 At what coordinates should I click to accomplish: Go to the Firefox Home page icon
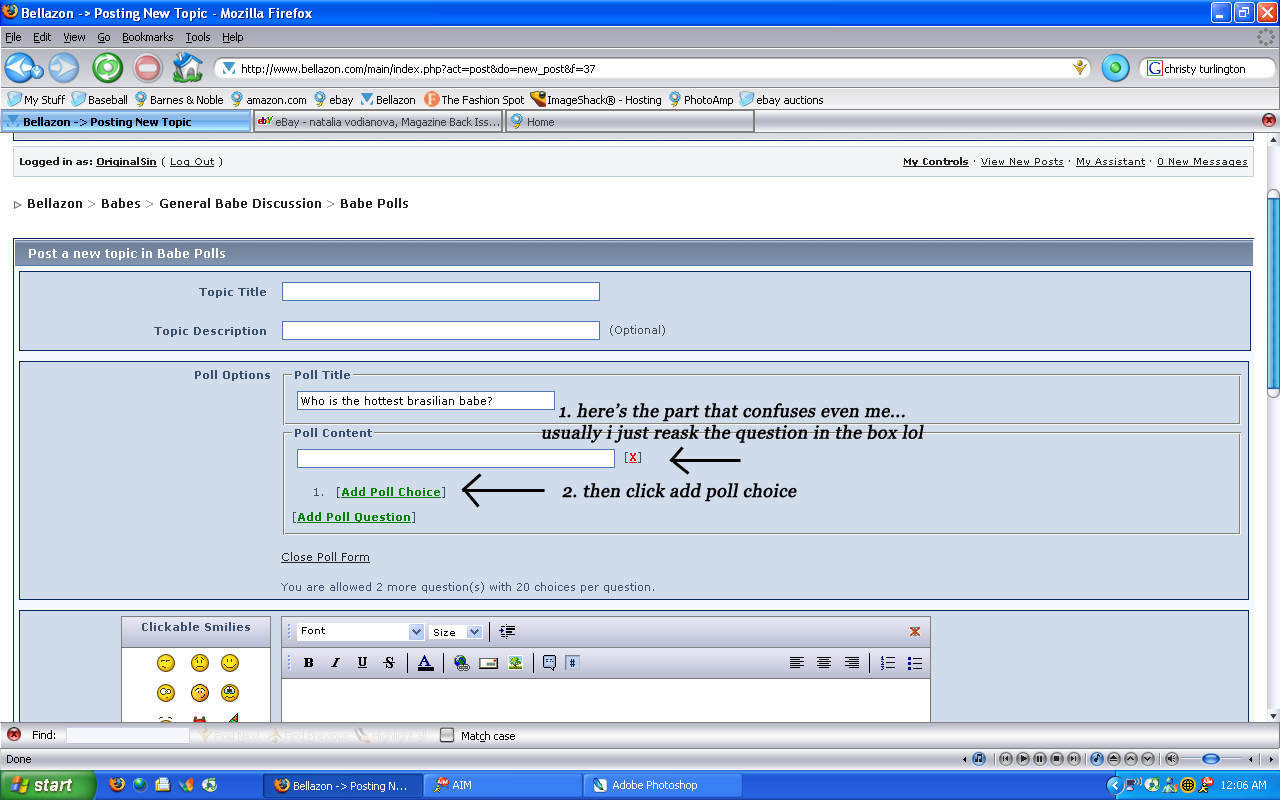click(187, 68)
